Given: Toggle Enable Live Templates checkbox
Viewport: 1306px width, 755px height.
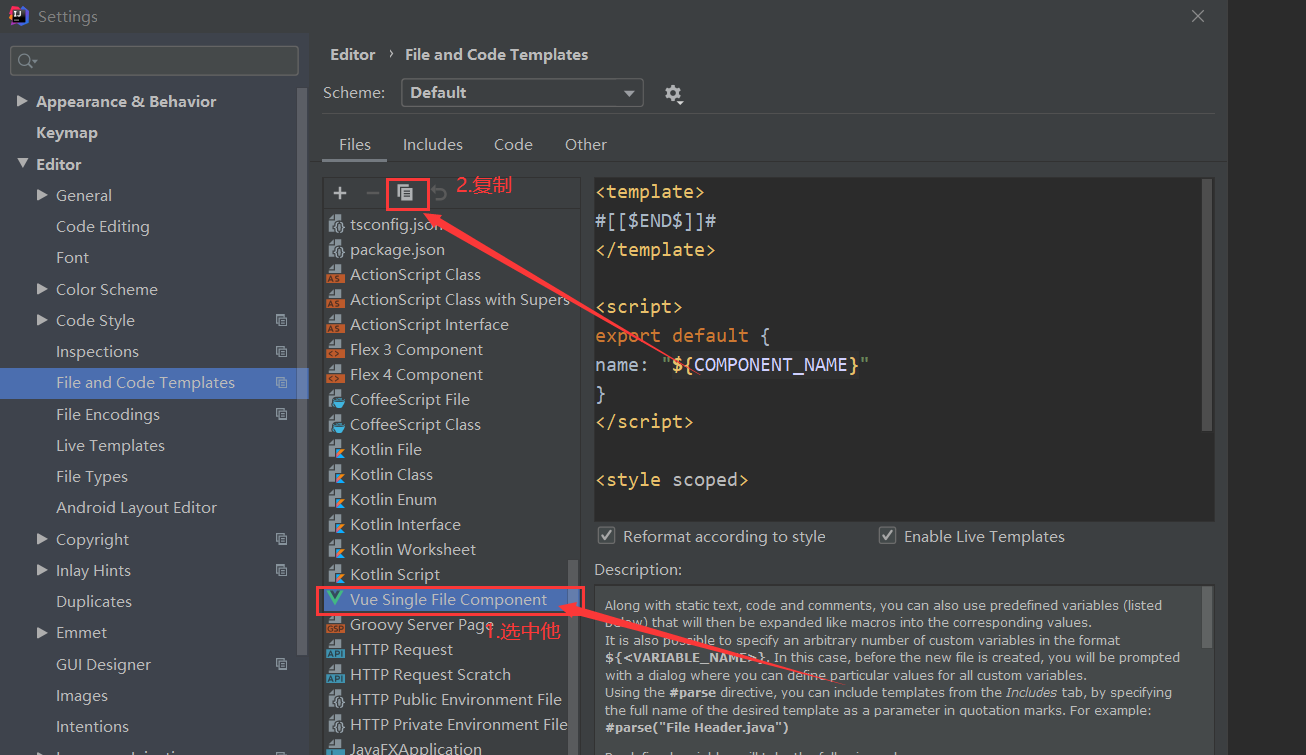Looking at the screenshot, I should (887, 536).
